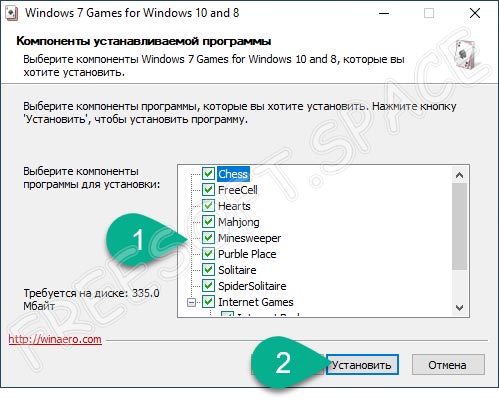Click the Отмена button
The height and width of the screenshot is (405, 499).
click(448, 365)
